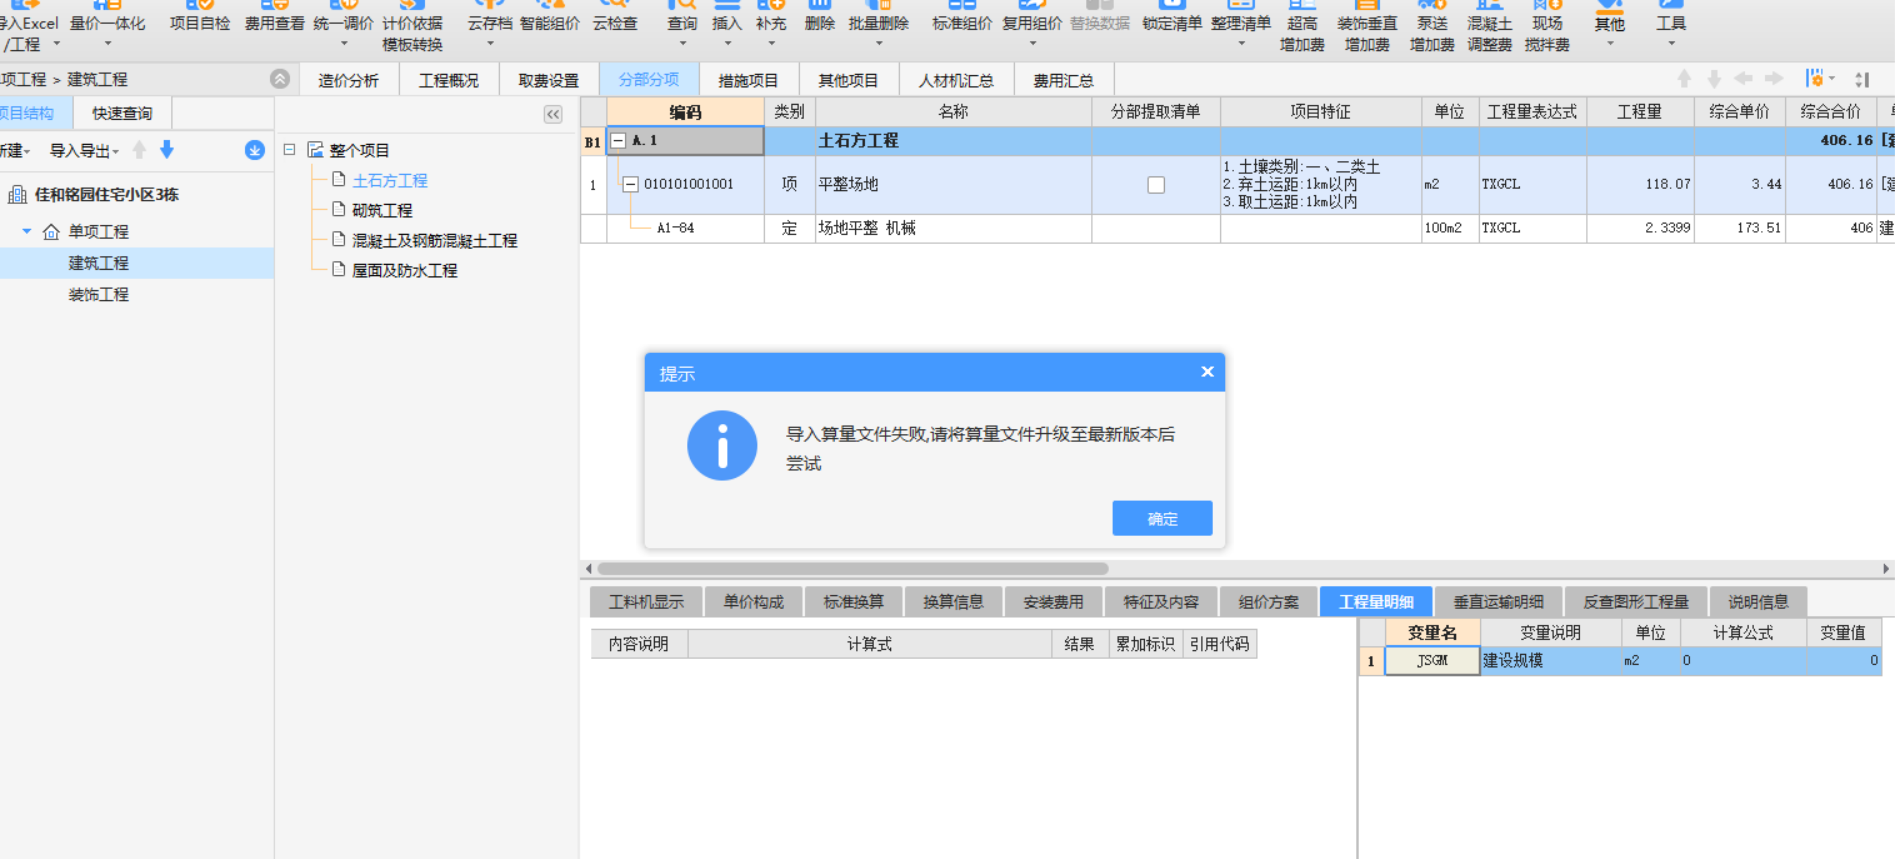This screenshot has width=1895, height=859.
Task: Launch 云检查 cloud check
Action: [x=615, y=18]
